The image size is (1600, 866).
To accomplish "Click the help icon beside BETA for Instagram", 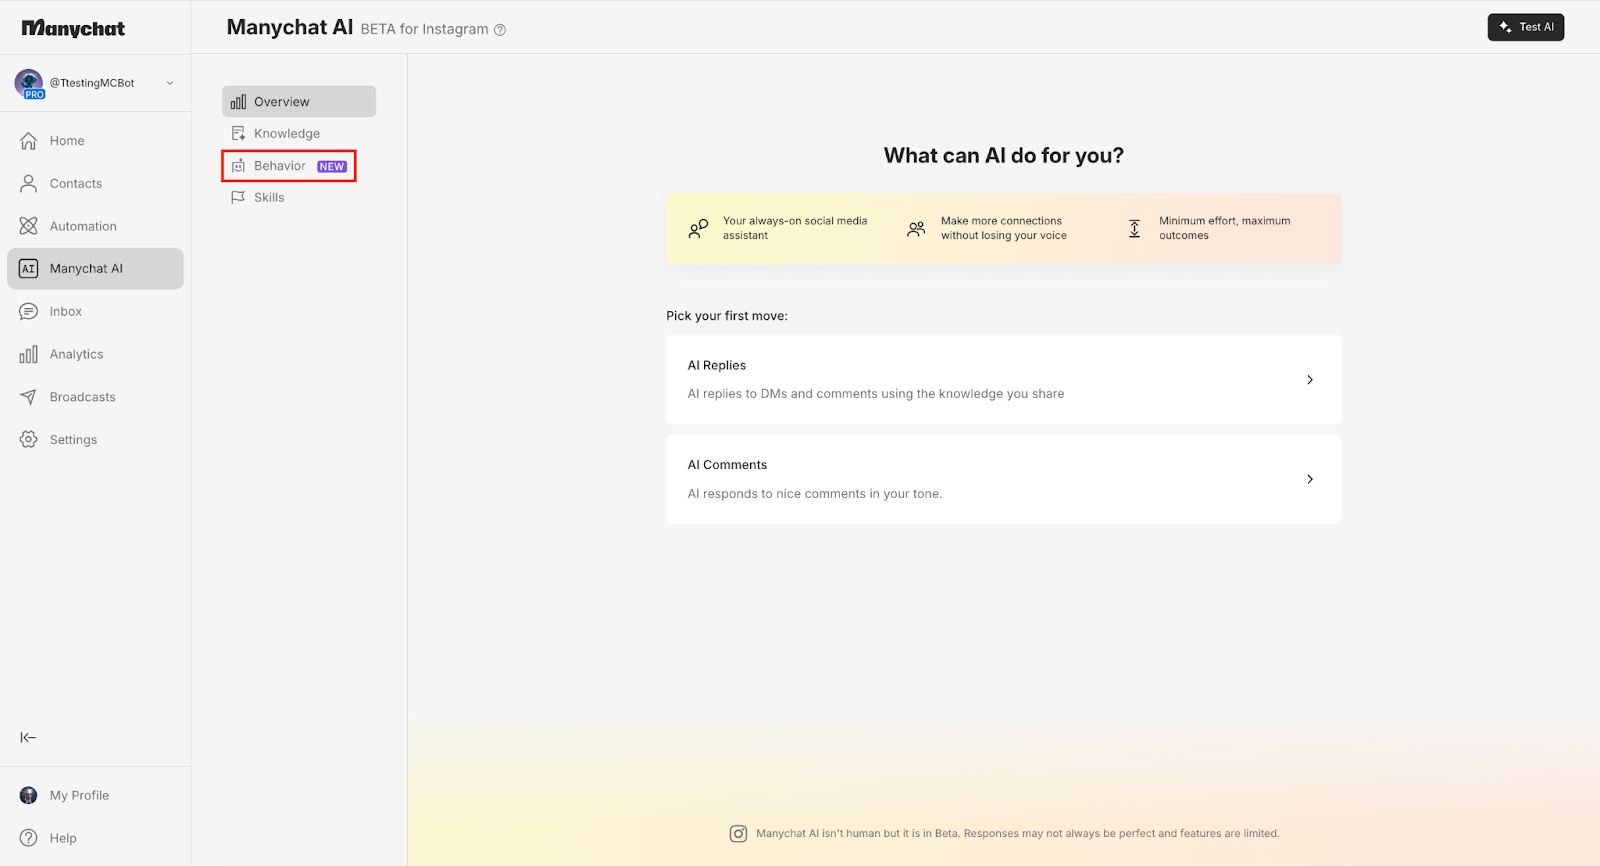I will [500, 30].
